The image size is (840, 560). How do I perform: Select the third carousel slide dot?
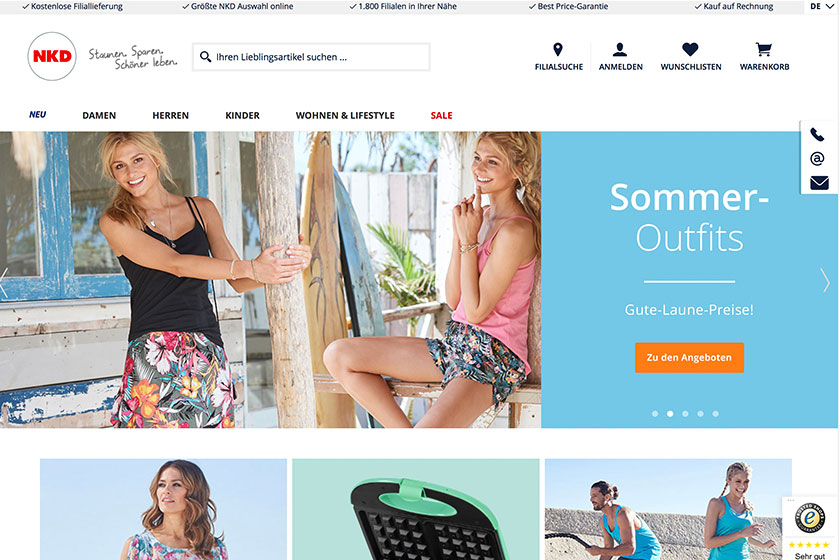pyautogui.click(x=685, y=414)
